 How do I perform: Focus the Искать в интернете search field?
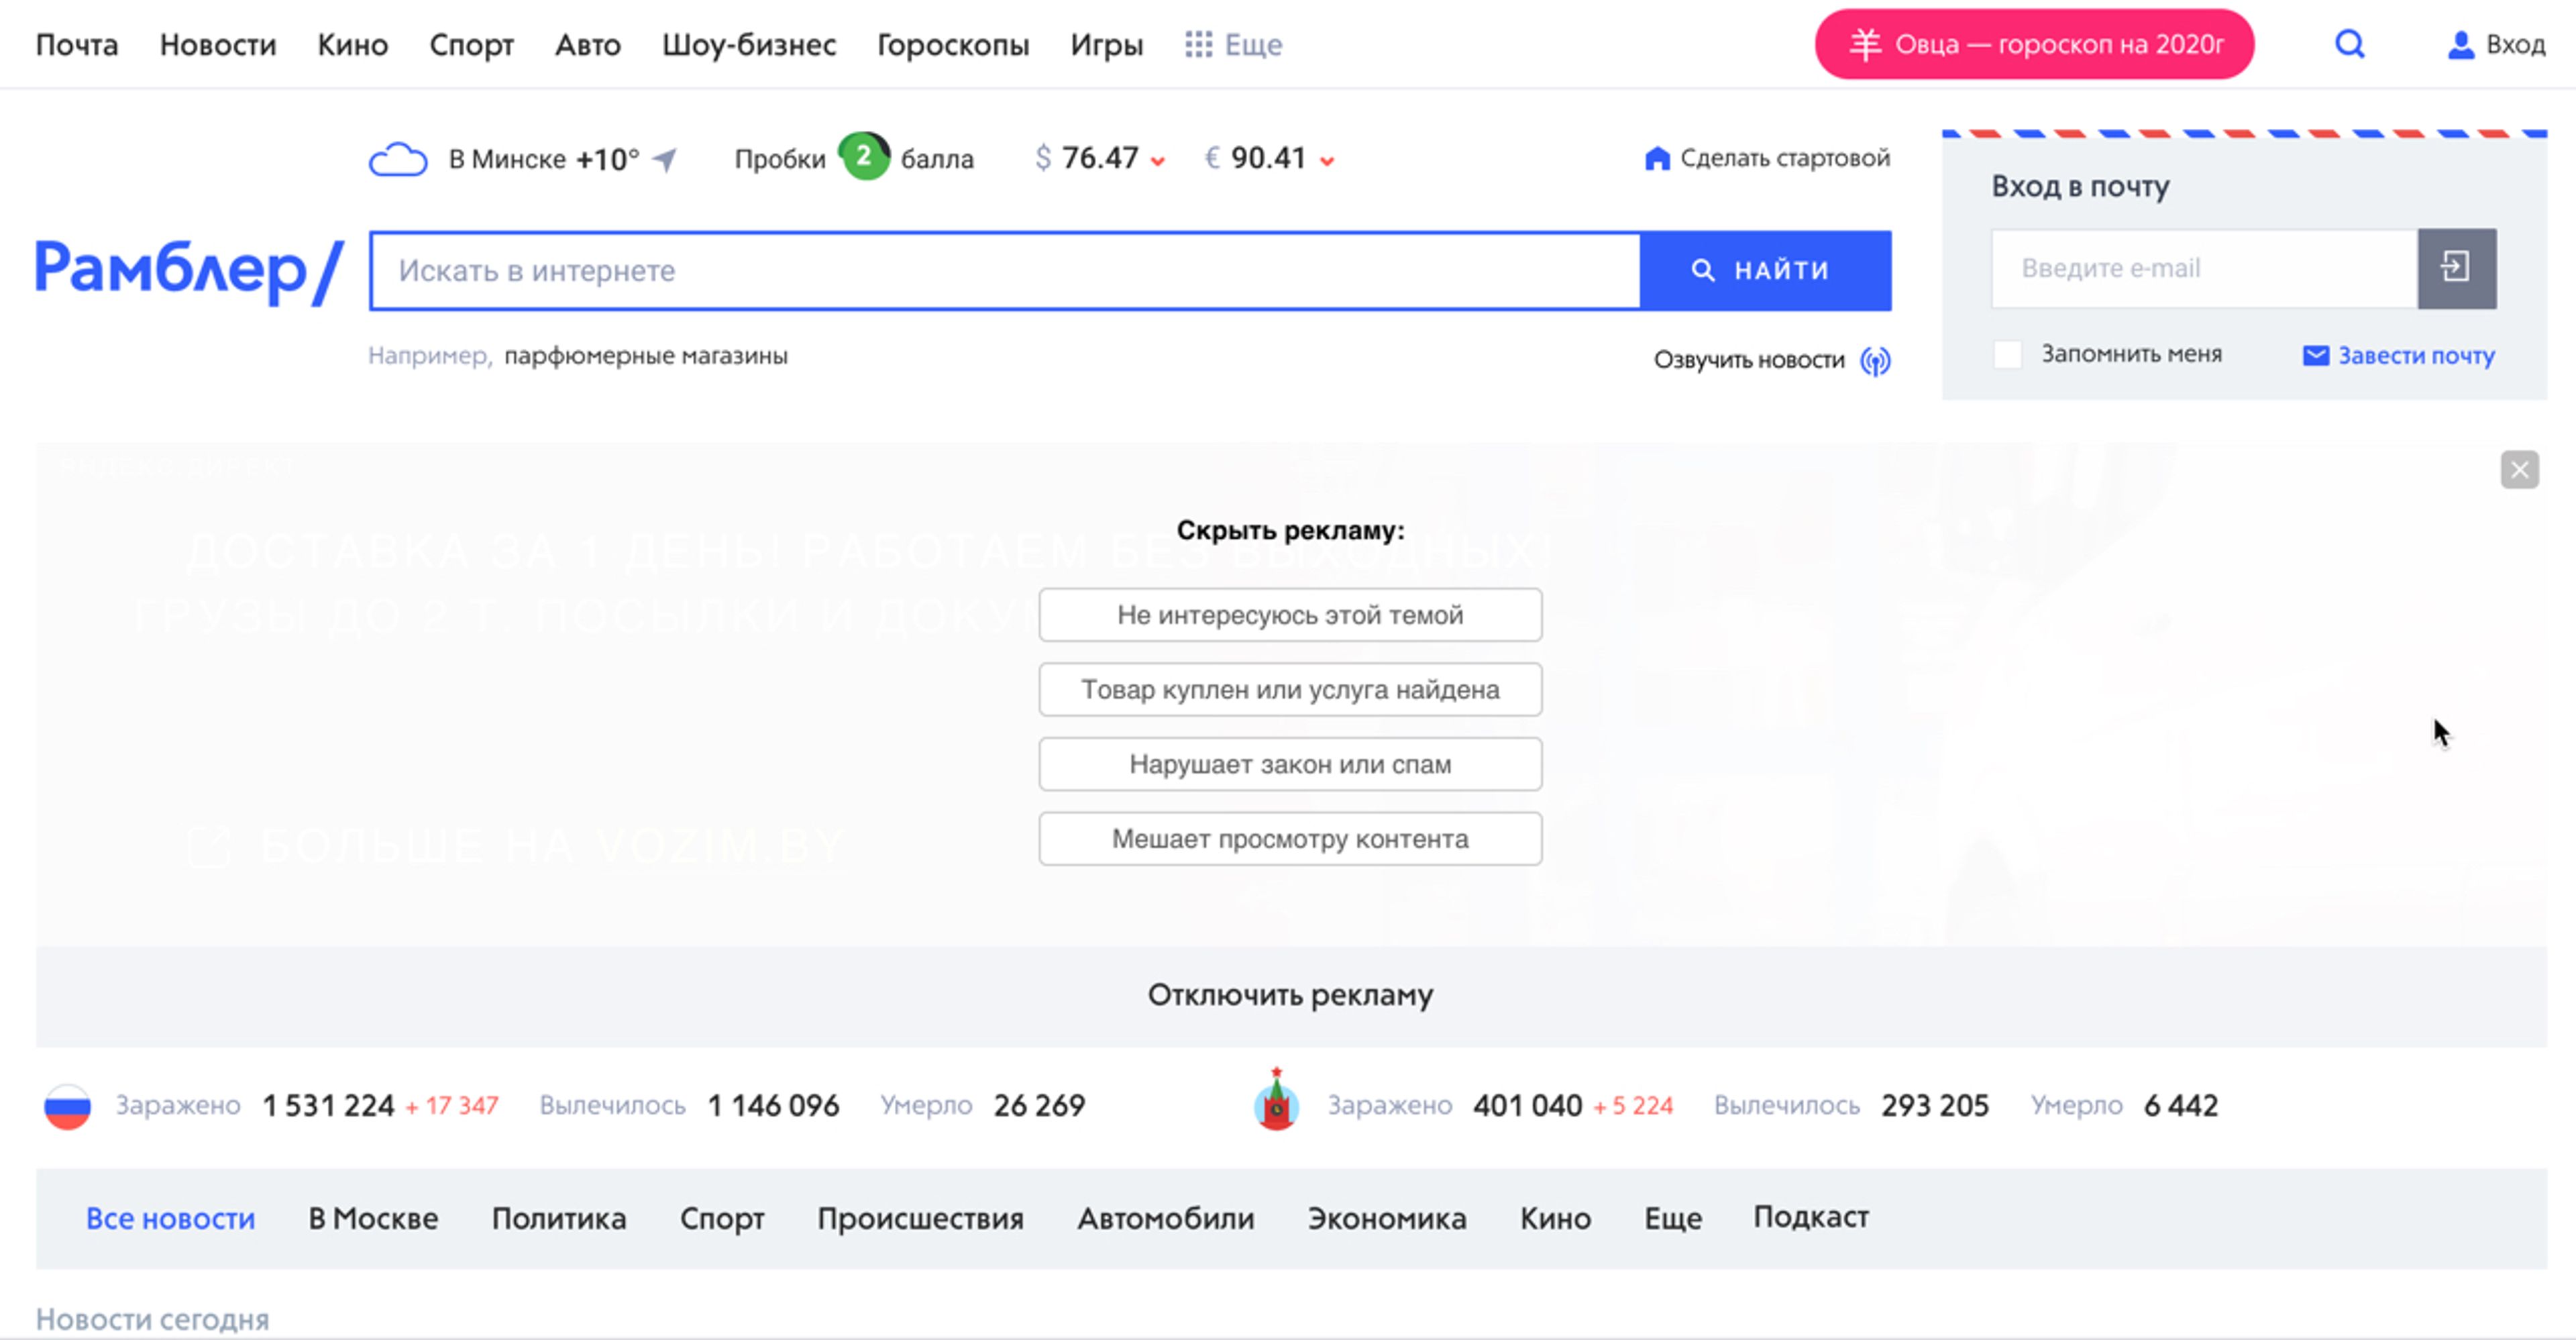tap(1006, 271)
